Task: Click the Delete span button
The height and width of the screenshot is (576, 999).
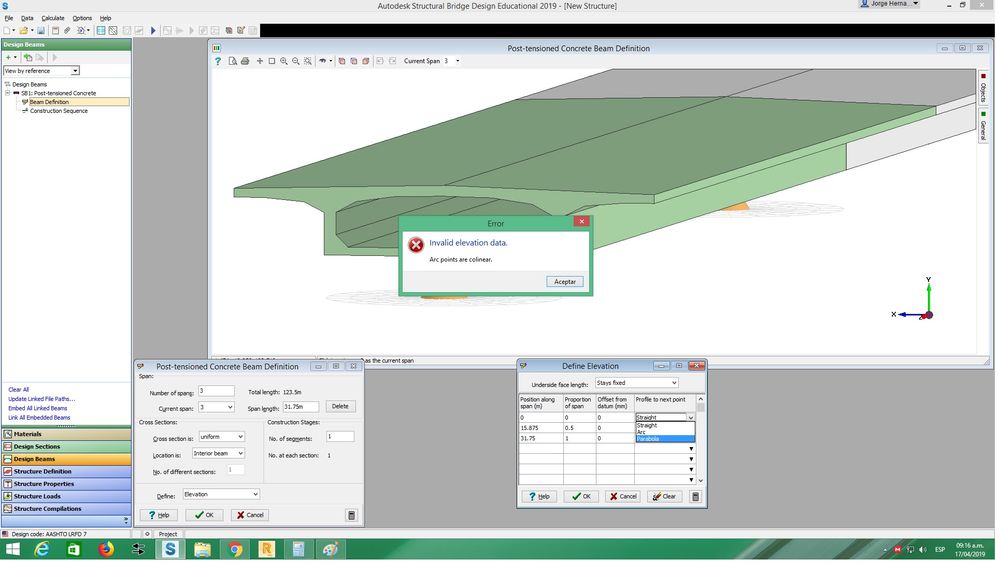Action: pyautogui.click(x=341, y=407)
